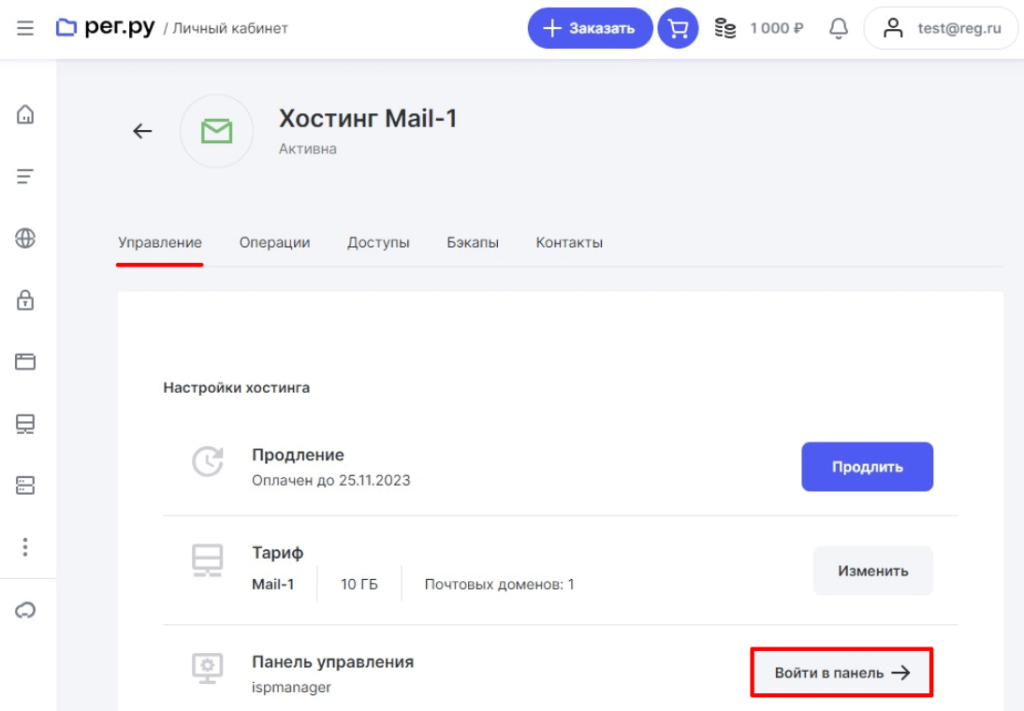The width and height of the screenshot is (1024, 711).
Task: Switch to the Доступы tab
Action: coord(378,243)
